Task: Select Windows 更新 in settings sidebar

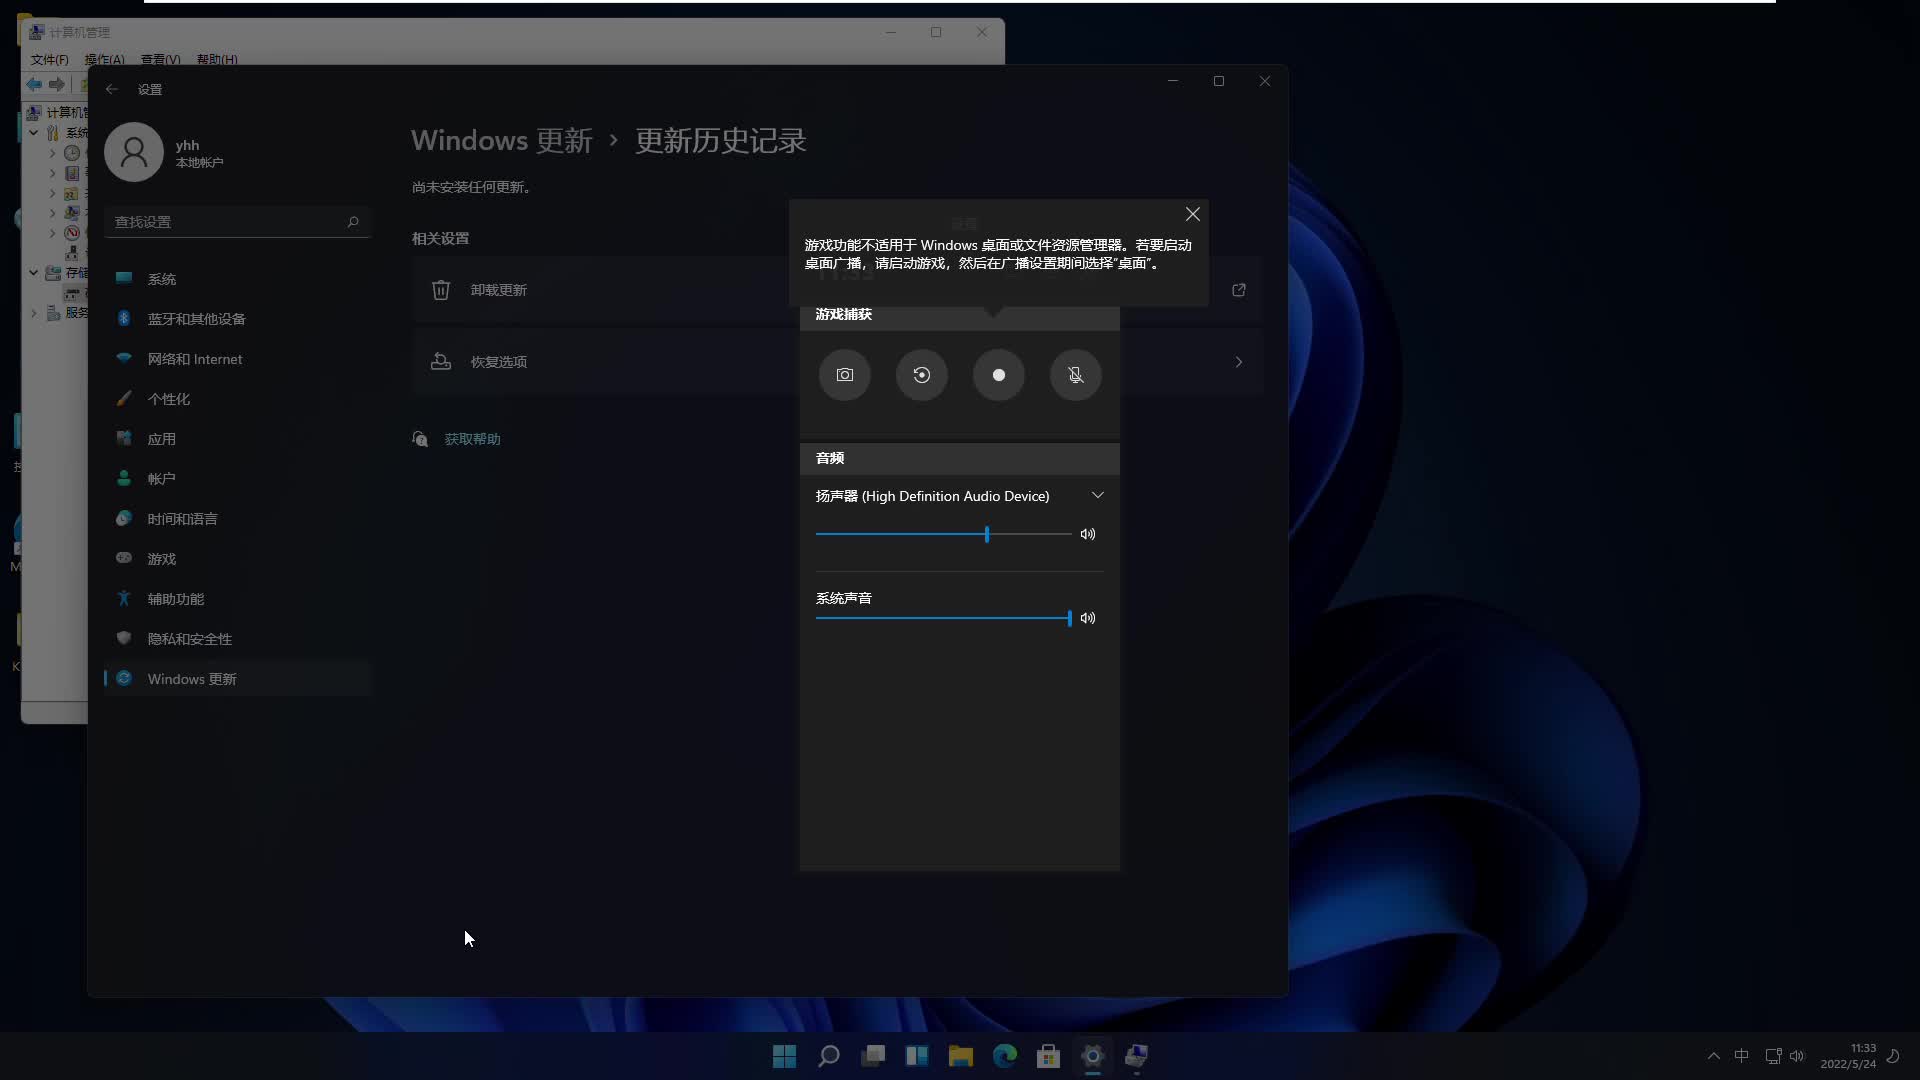Action: (x=191, y=678)
